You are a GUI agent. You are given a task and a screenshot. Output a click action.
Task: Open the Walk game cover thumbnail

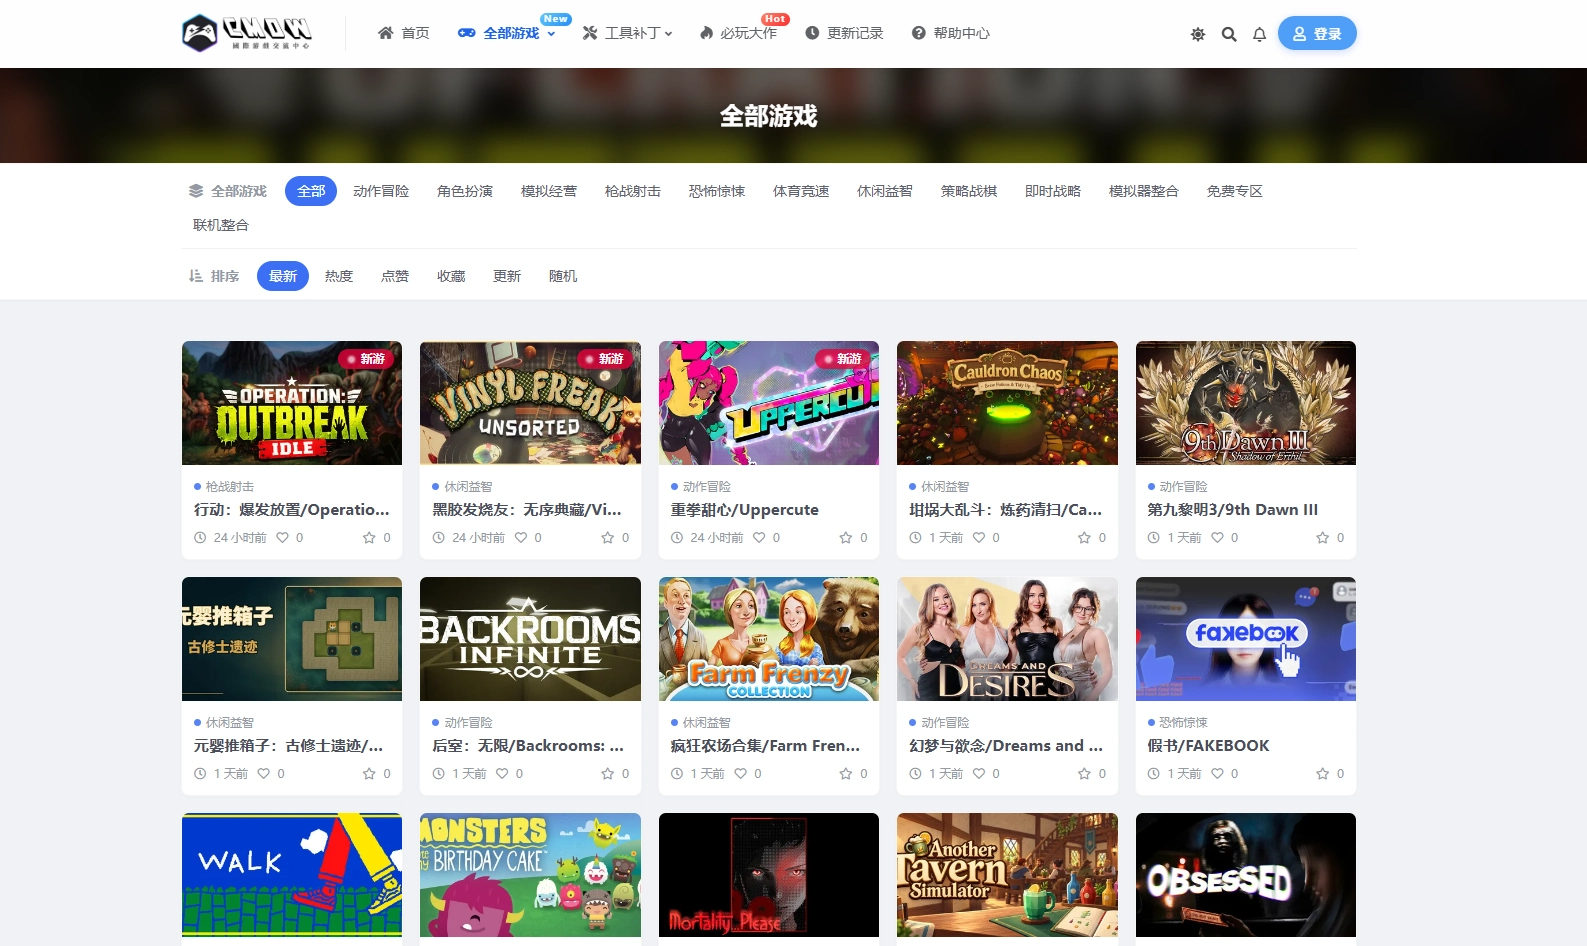pos(292,875)
